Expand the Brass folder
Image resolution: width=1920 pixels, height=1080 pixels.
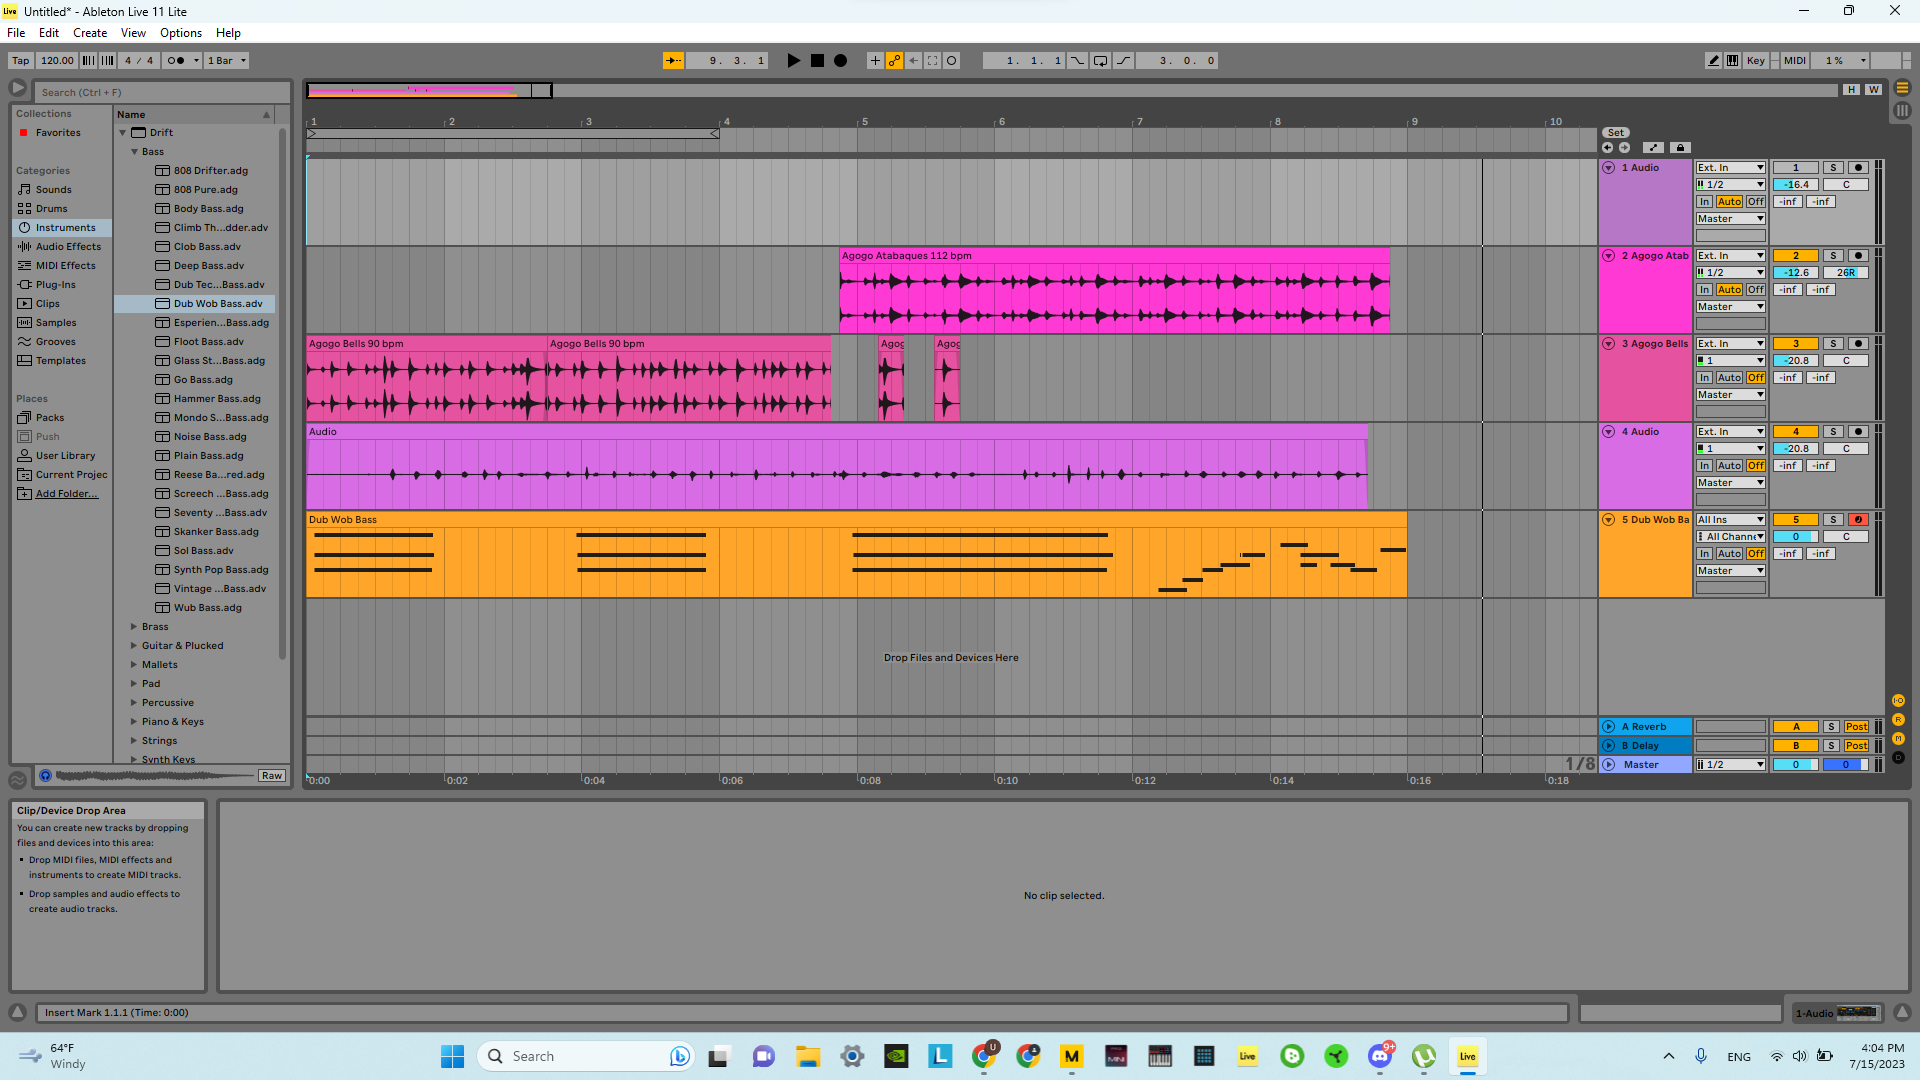pos(134,627)
